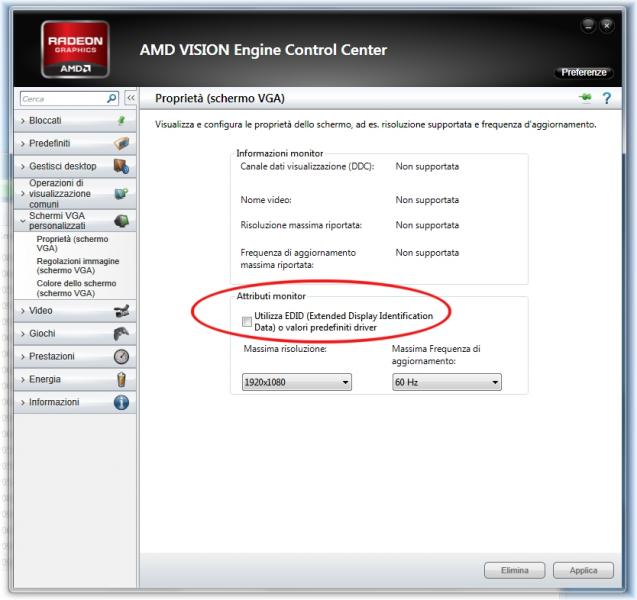Screen dimensions: 637x600
Task: Click the Bloccati pin icon
Action: click(x=121, y=120)
